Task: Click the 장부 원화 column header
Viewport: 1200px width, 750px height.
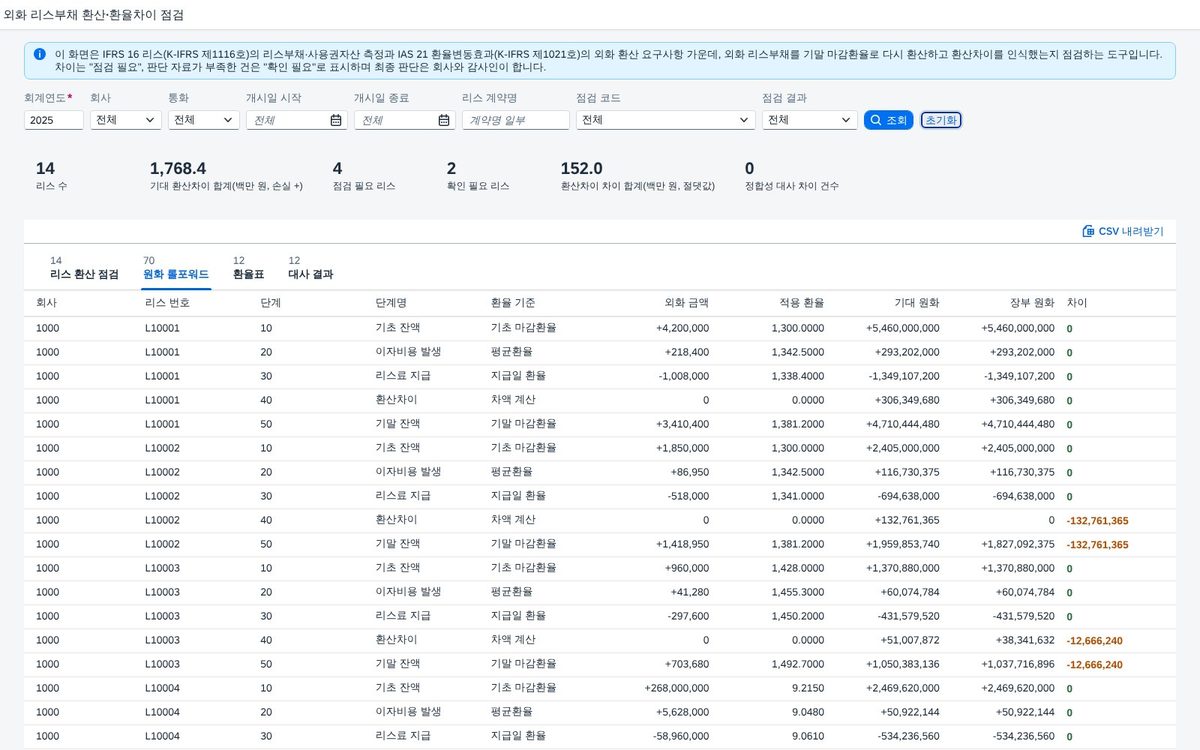Action: pos(1032,303)
